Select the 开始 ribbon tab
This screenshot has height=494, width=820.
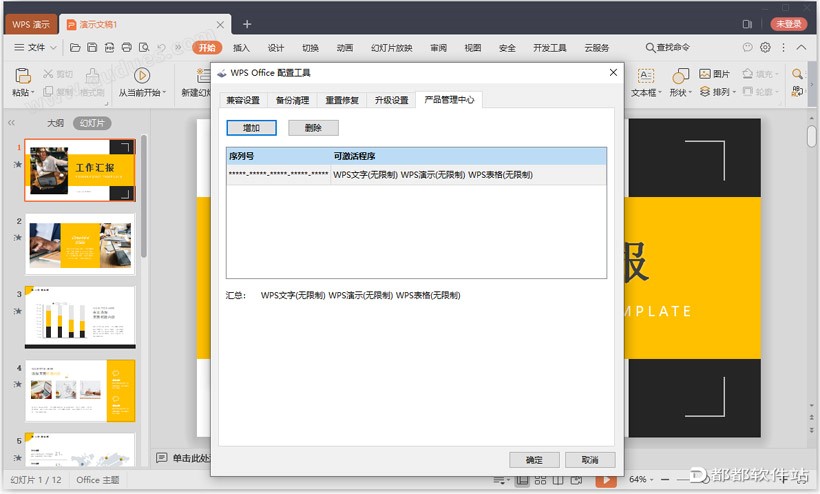click(x=207, y=48)
